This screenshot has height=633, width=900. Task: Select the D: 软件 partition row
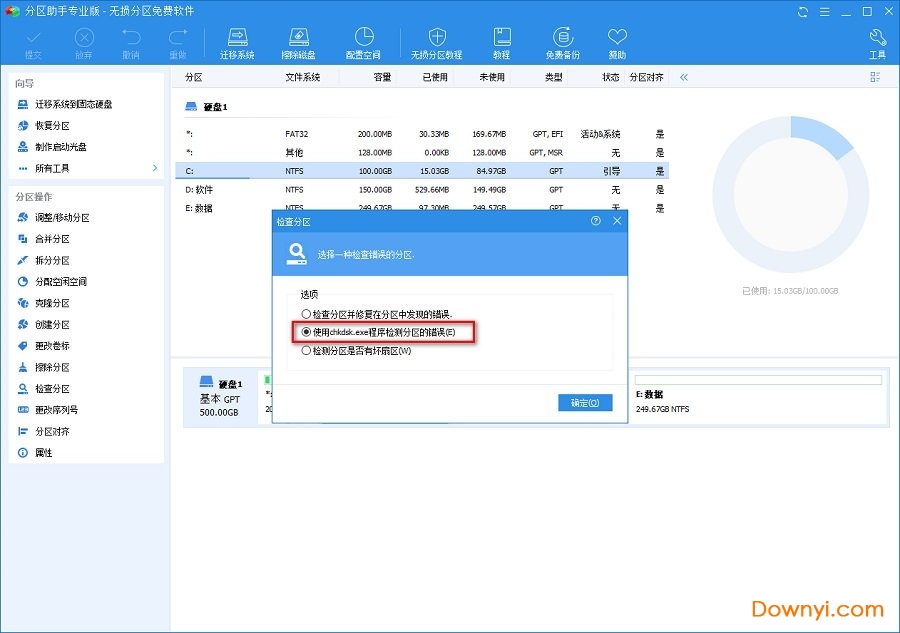420,189
